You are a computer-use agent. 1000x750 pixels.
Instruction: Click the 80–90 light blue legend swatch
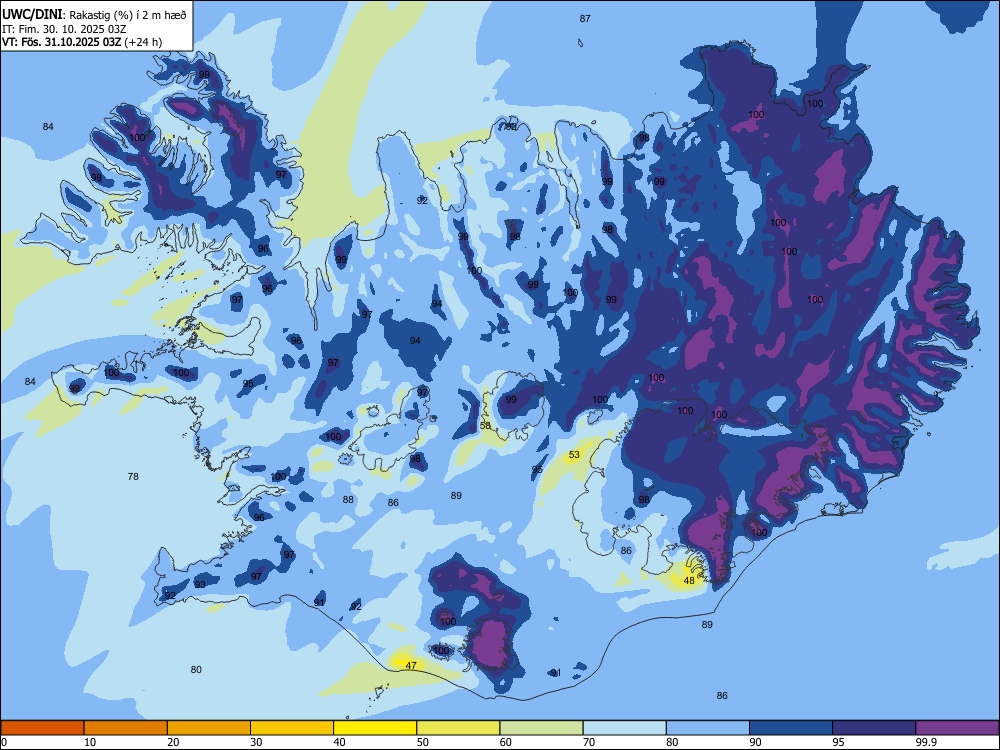tap(708, 728)
